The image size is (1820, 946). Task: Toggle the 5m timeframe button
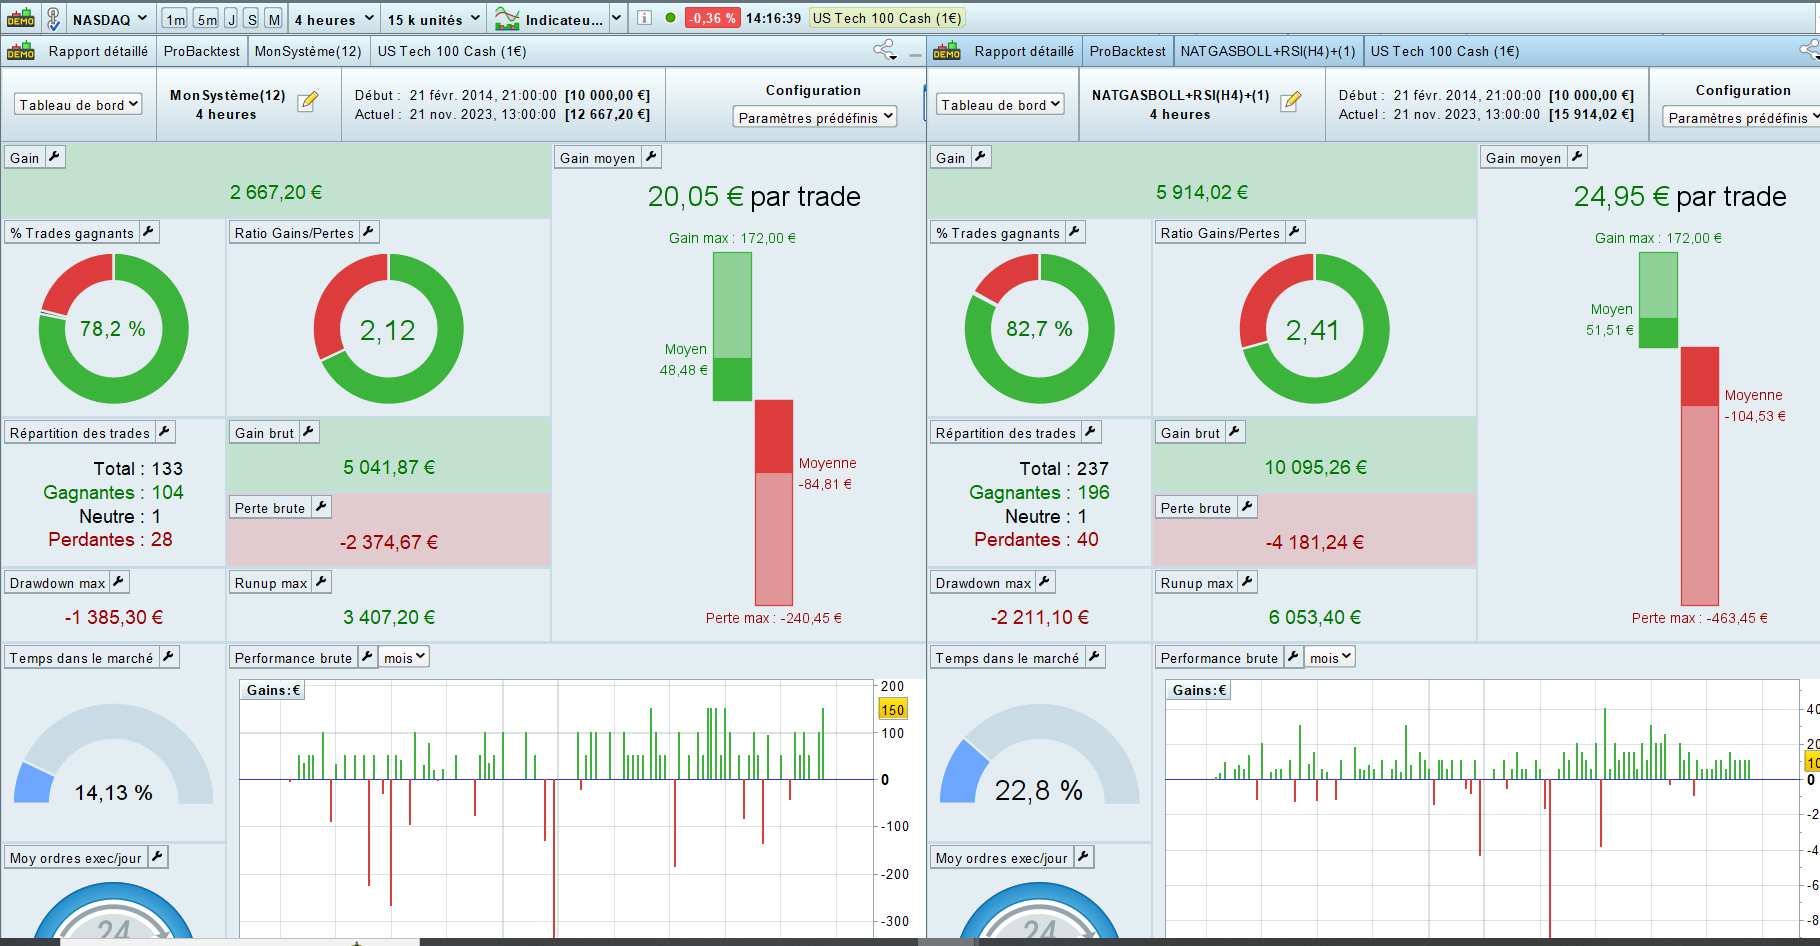pos(207,19)
